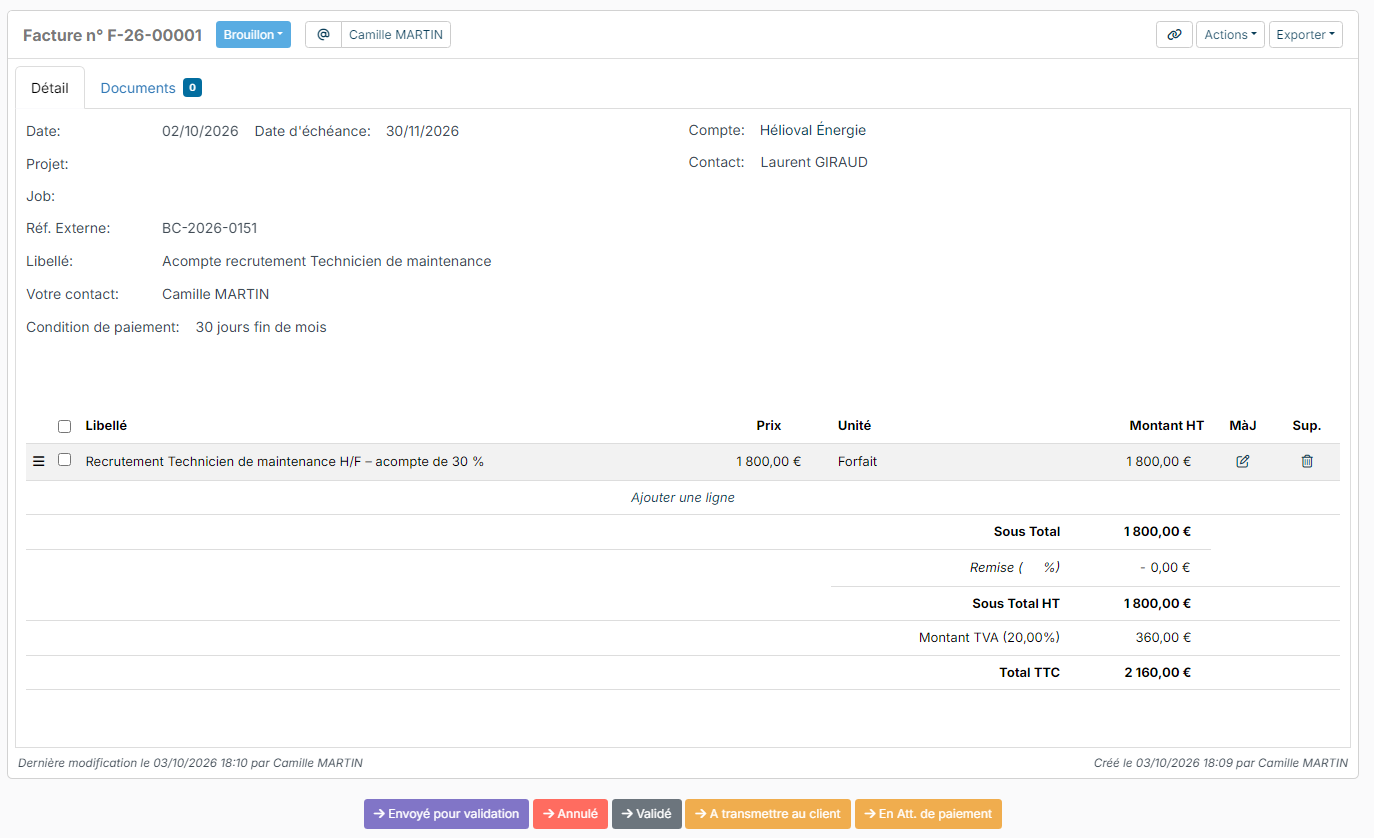Click the Acompte recrutement Technicien de maintenance label
This screenshot has width=1374, height=838.
click(x=327, y=261)
